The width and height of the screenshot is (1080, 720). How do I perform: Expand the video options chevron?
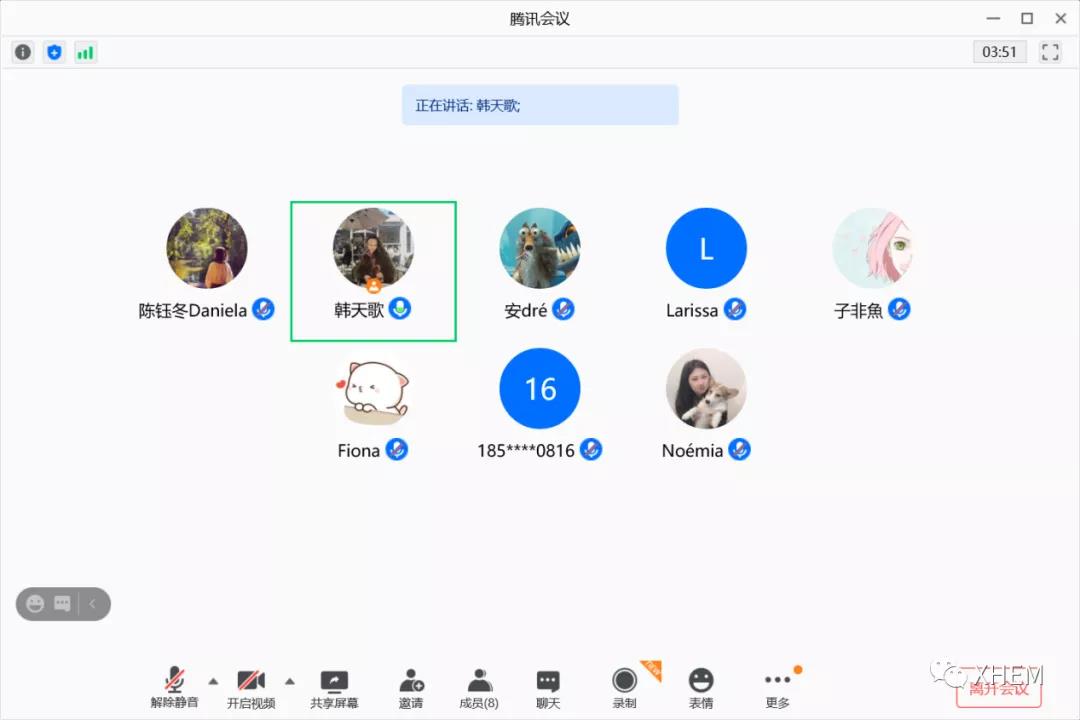[290, 682]
